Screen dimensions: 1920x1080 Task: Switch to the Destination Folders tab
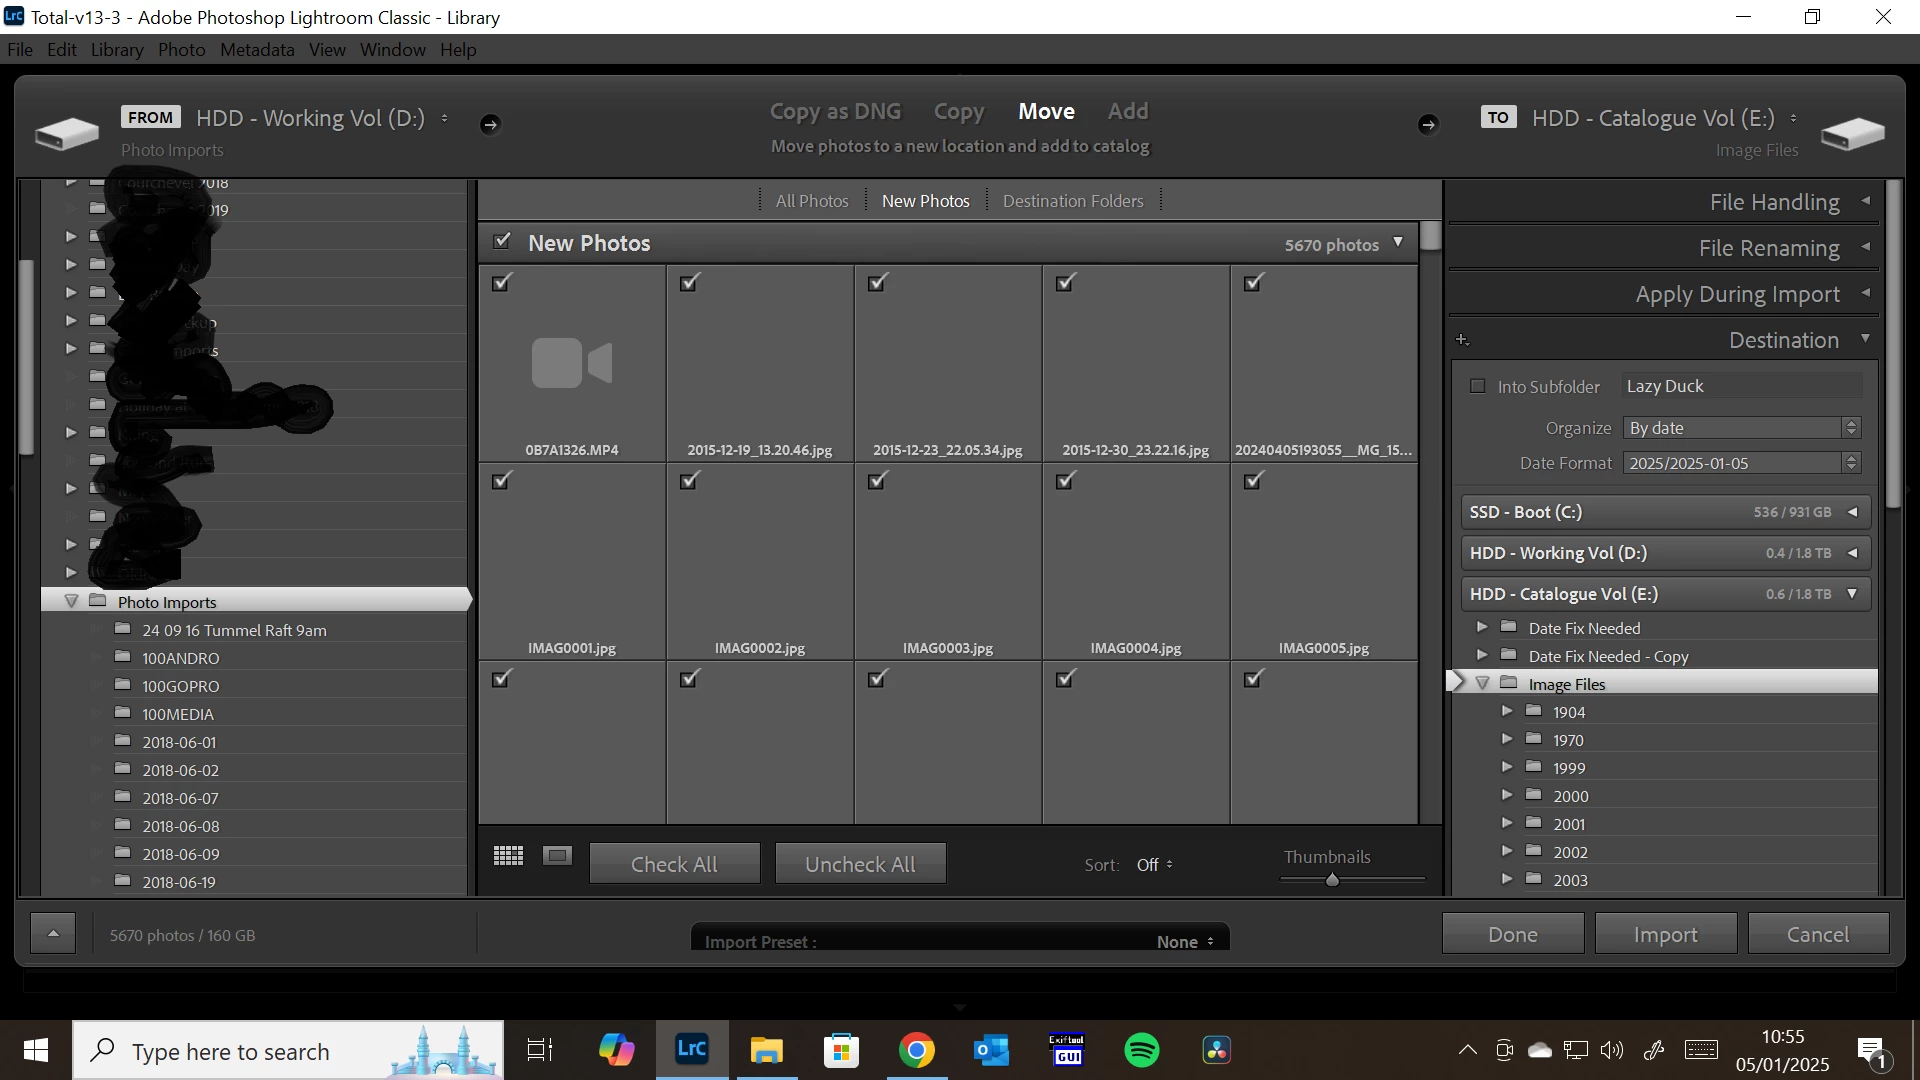coord(1072,201)
